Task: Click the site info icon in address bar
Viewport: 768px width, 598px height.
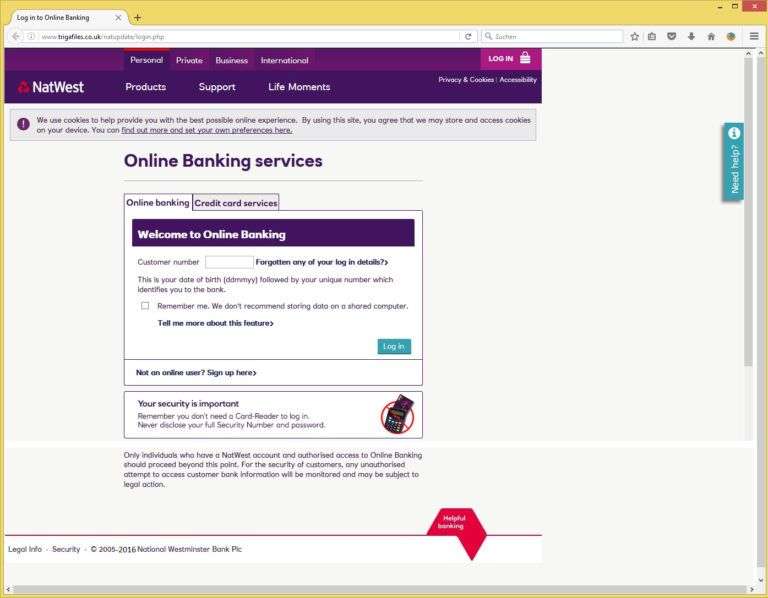Action: [x=31, y=36]
